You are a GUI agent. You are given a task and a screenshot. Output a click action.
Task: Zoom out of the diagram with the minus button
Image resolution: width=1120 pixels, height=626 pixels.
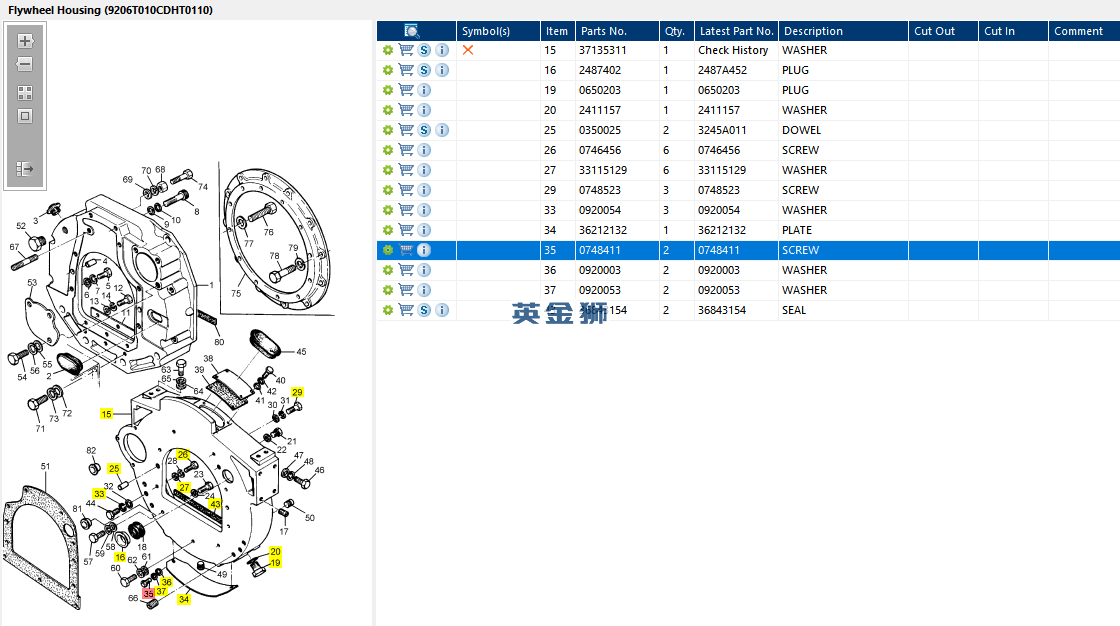coord(25,64)
